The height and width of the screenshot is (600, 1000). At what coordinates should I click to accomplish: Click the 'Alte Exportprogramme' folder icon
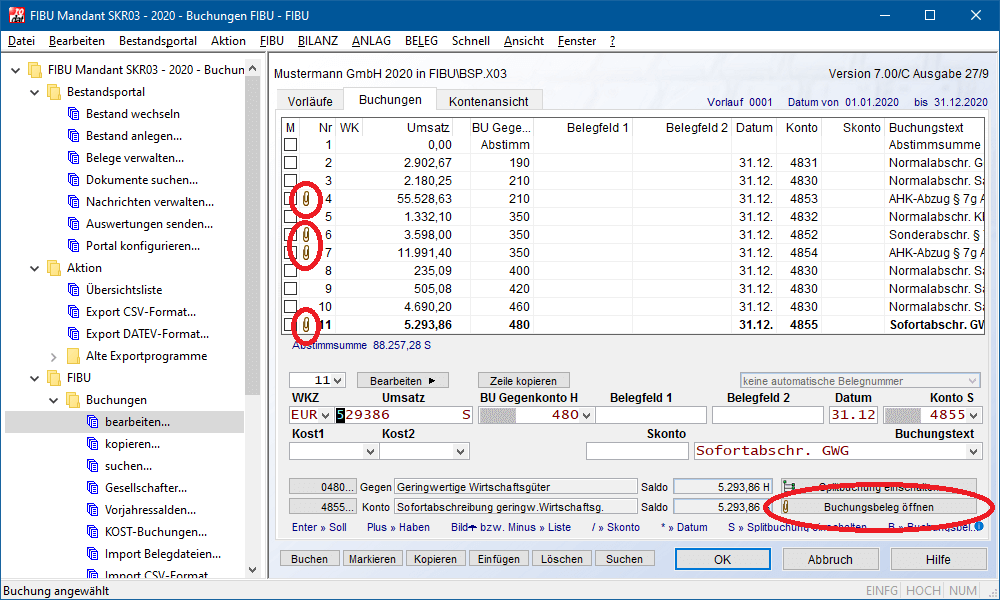(73, 356)
